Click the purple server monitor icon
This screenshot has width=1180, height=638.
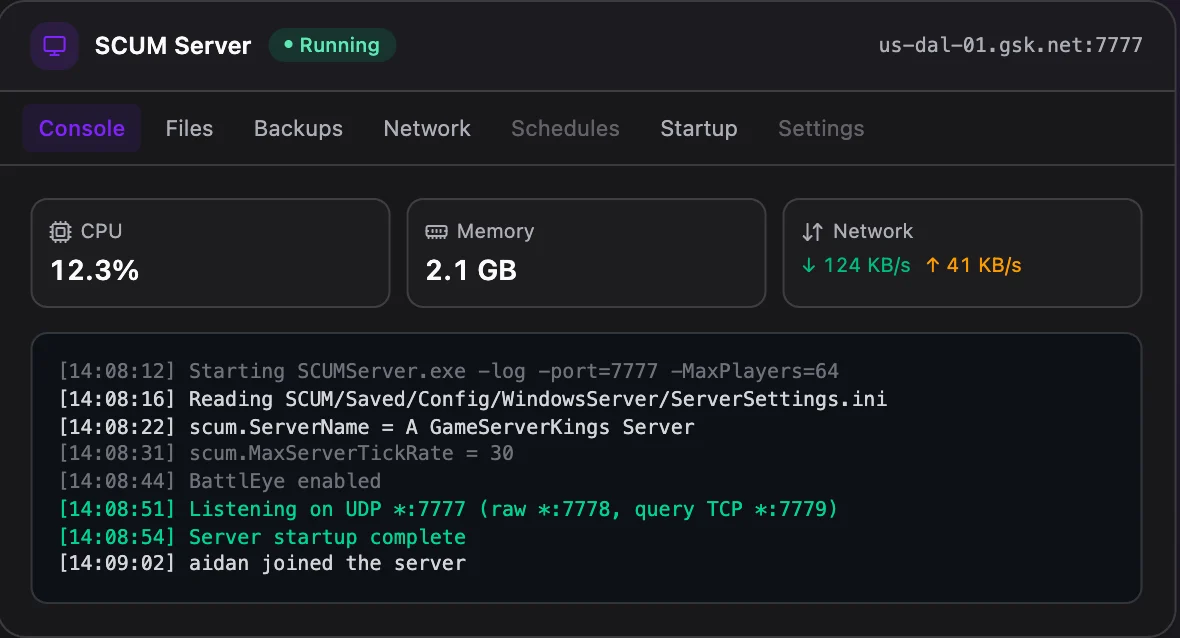click(54, 46)
